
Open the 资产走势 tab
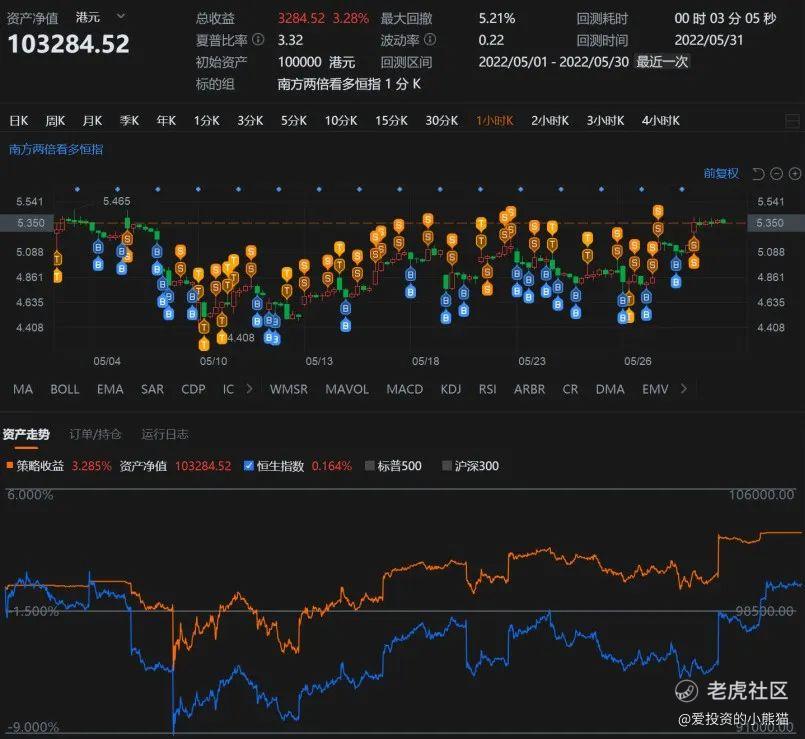[26, 434]
